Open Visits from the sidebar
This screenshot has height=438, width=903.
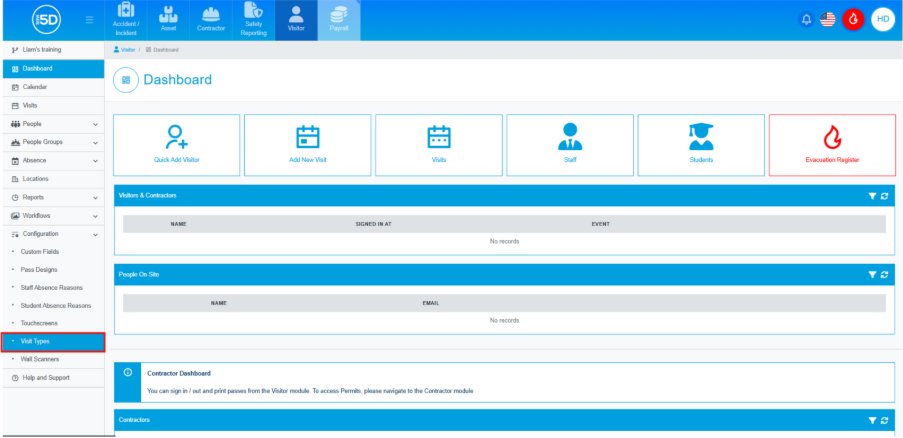click(x=54, y=106)
